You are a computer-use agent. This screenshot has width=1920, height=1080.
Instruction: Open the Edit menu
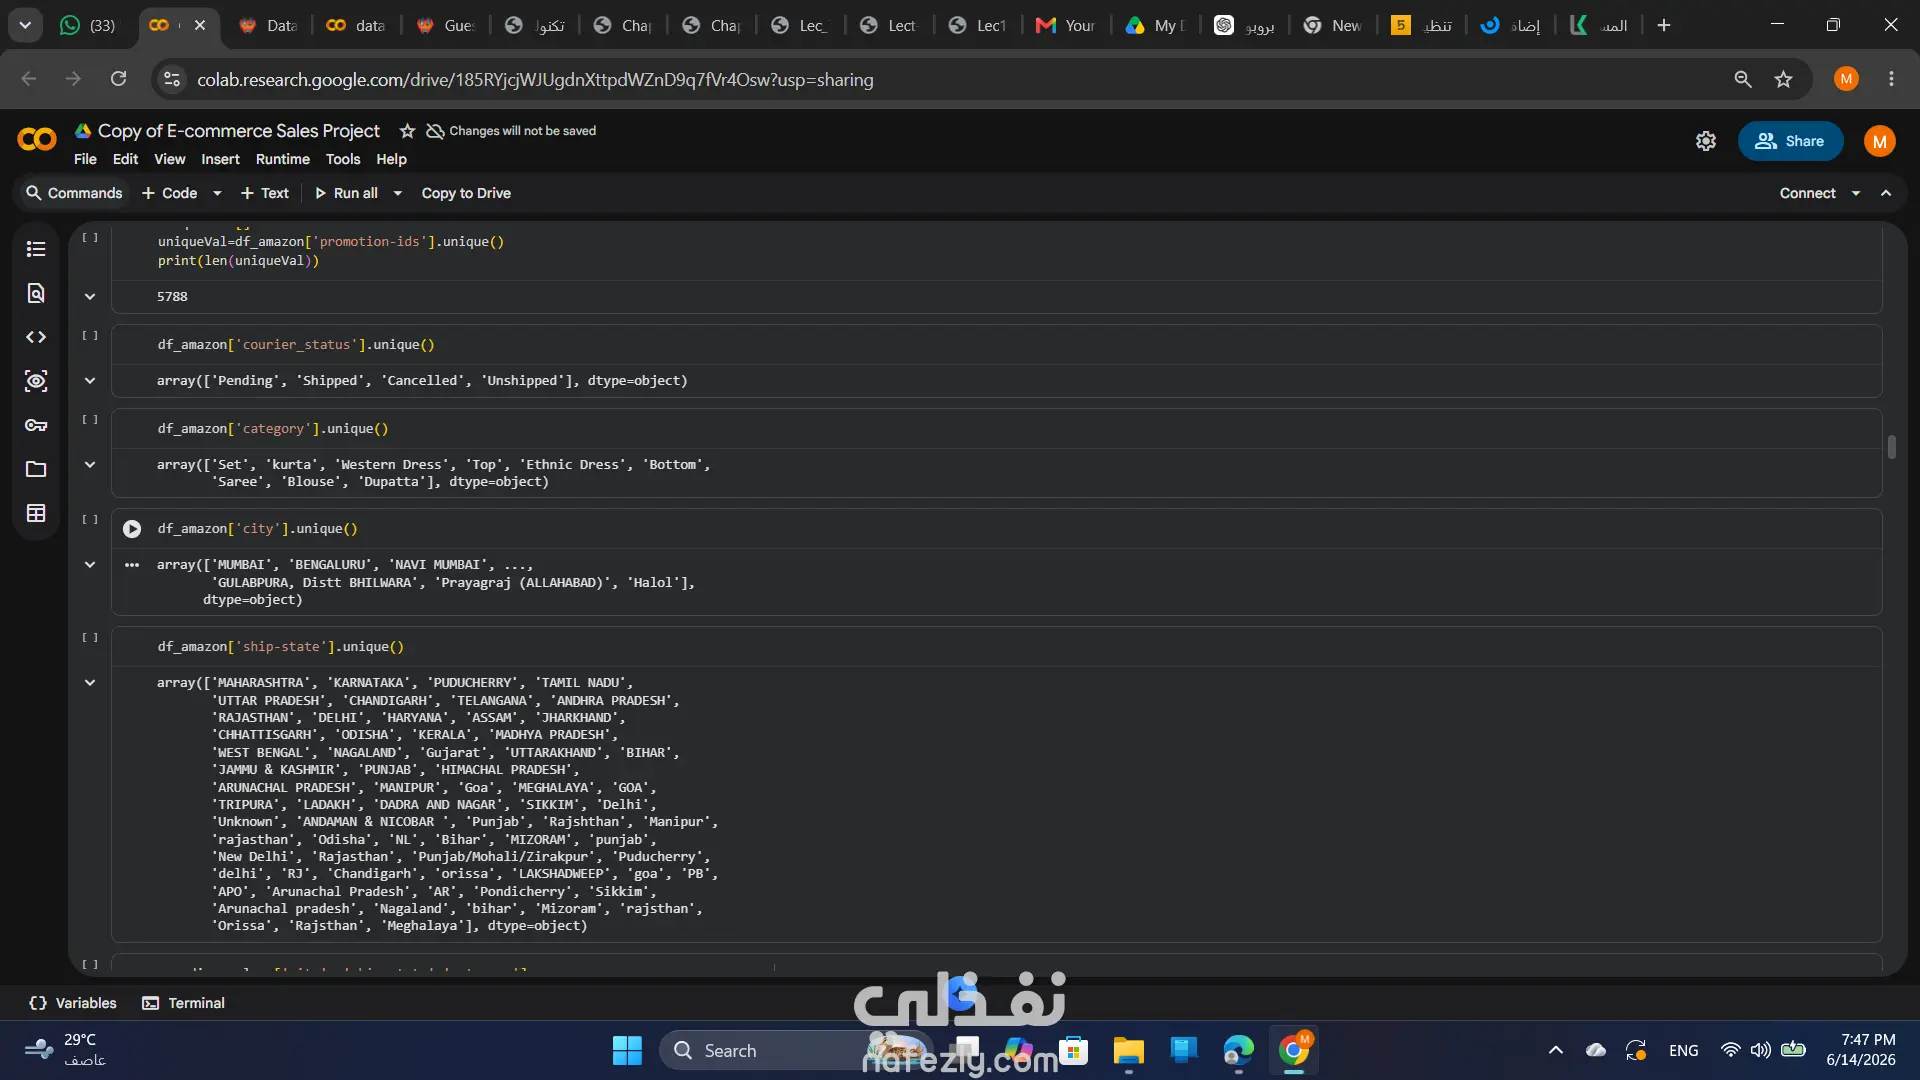[x=125, y=159]
